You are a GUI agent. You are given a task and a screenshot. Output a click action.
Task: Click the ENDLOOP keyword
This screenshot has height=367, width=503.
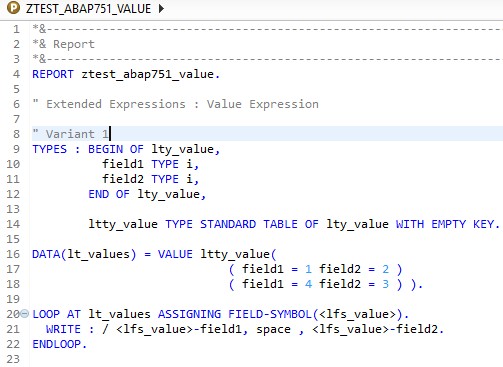click(x=56, y=344)
